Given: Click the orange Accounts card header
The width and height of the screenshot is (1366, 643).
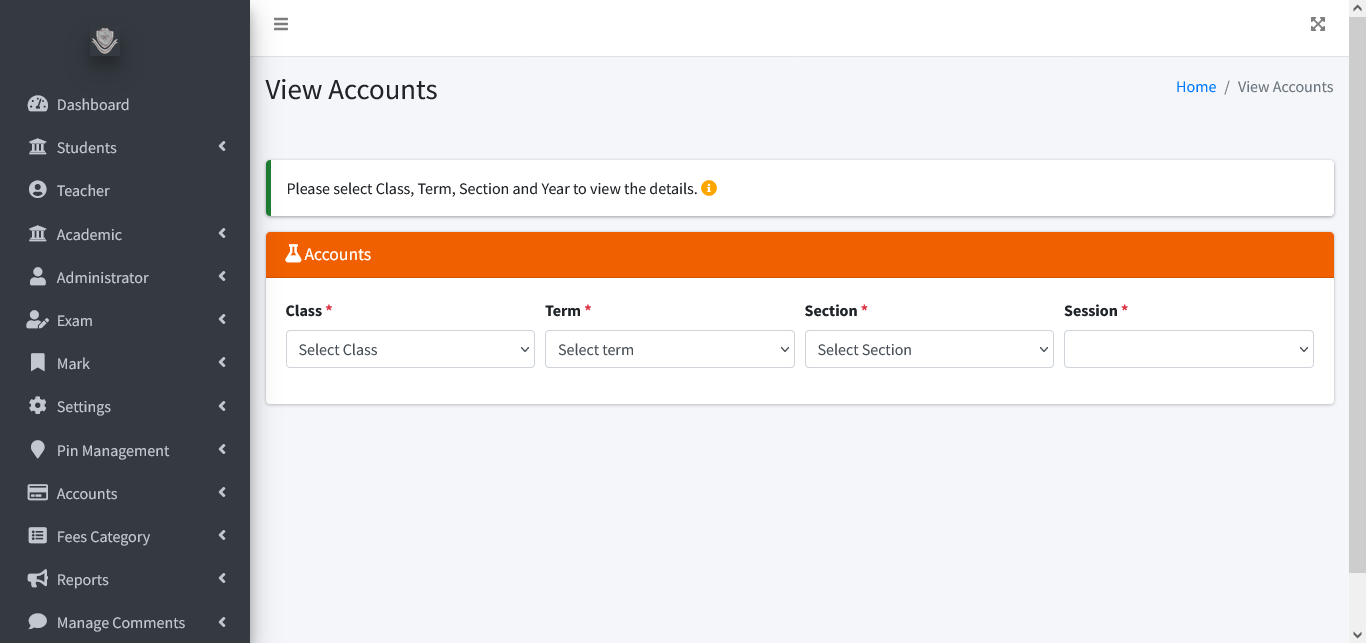Looking at the screenshot, I should [800, 255].
